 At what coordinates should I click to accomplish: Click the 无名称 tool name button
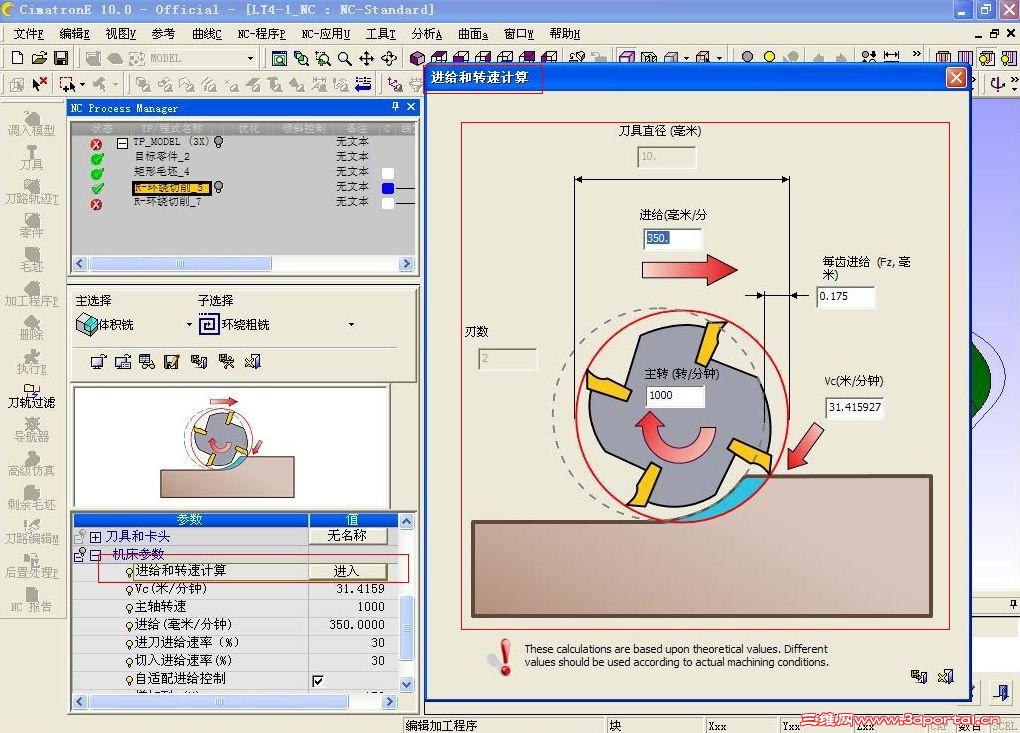pyautogui.click(x=347, y=535)
